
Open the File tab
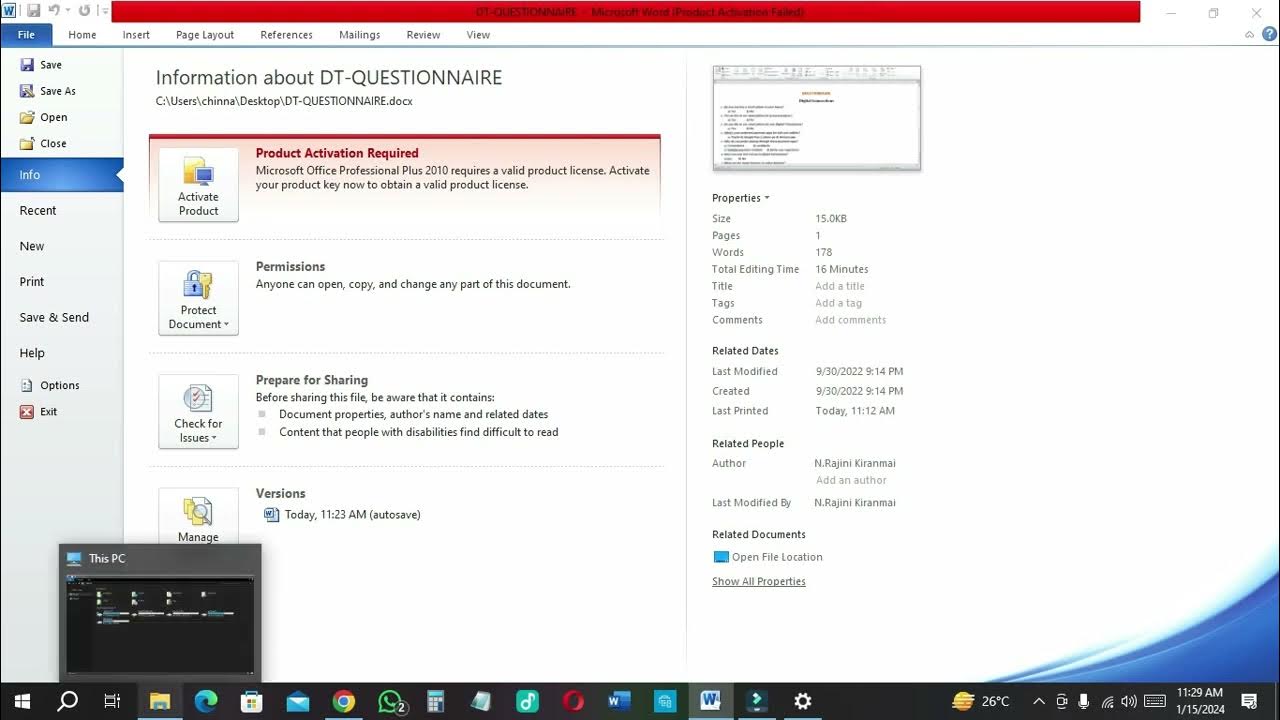26,34
